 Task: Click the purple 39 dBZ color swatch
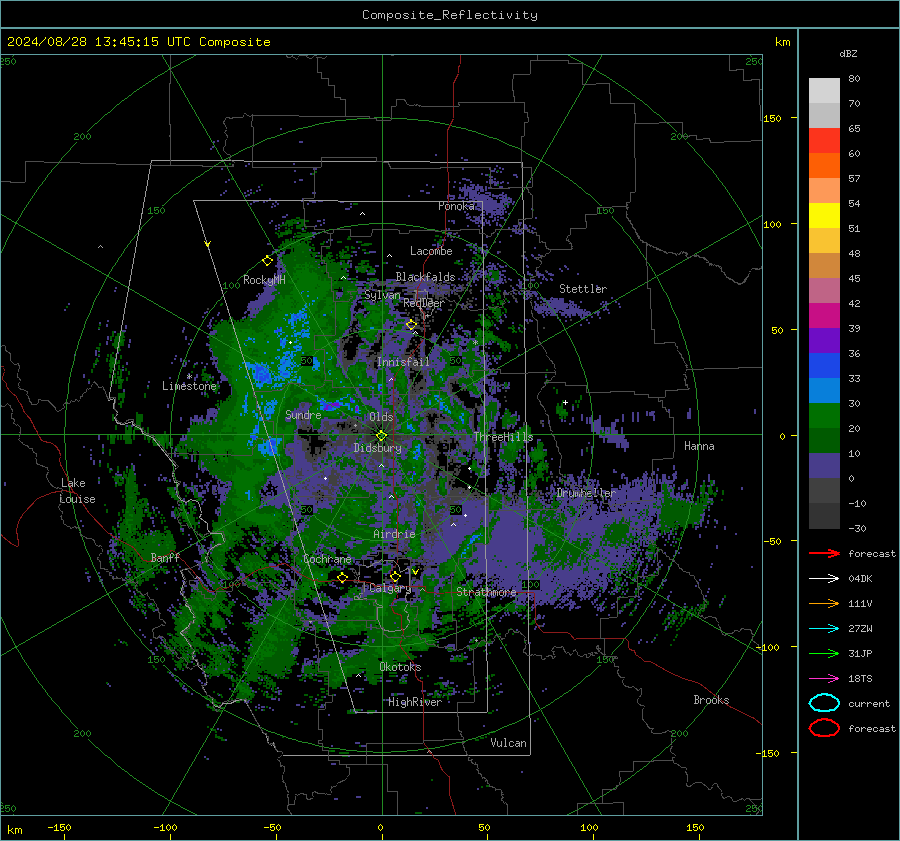click(824, 340)
